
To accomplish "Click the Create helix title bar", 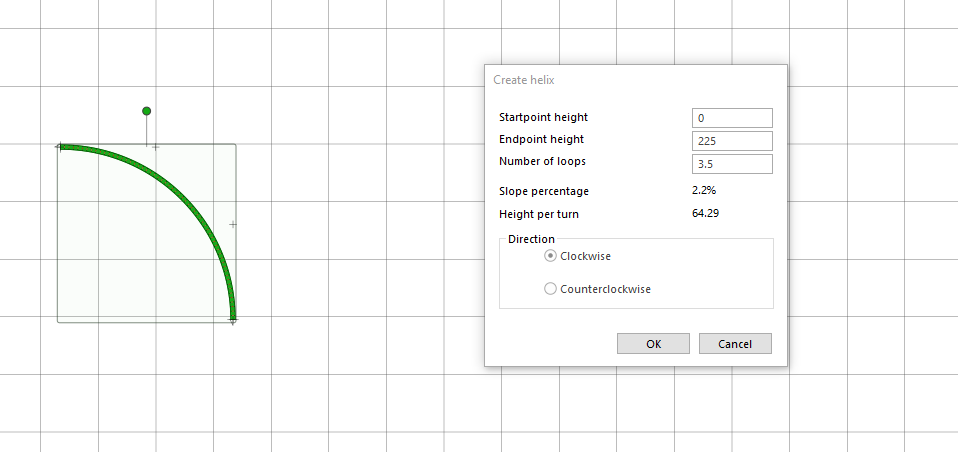I will 635,80.
